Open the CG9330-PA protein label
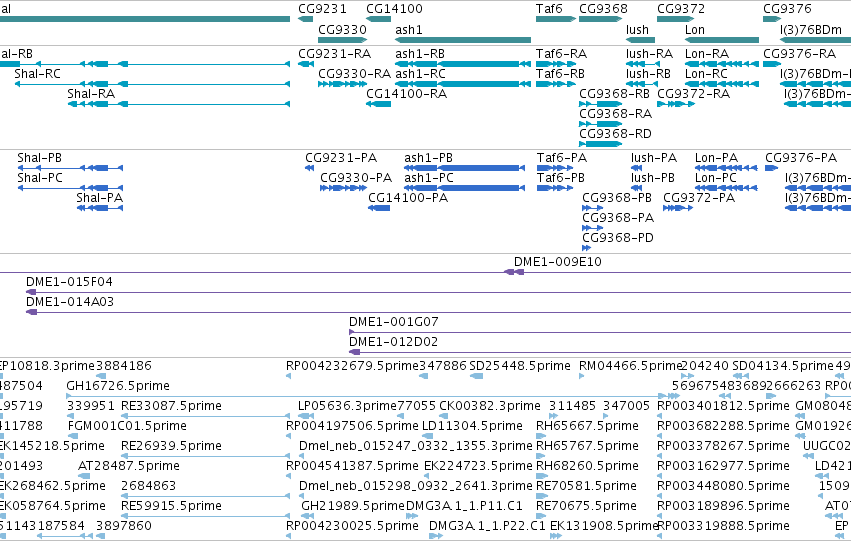The height and width of the screenshot is (541, 851). pos(356,178)
